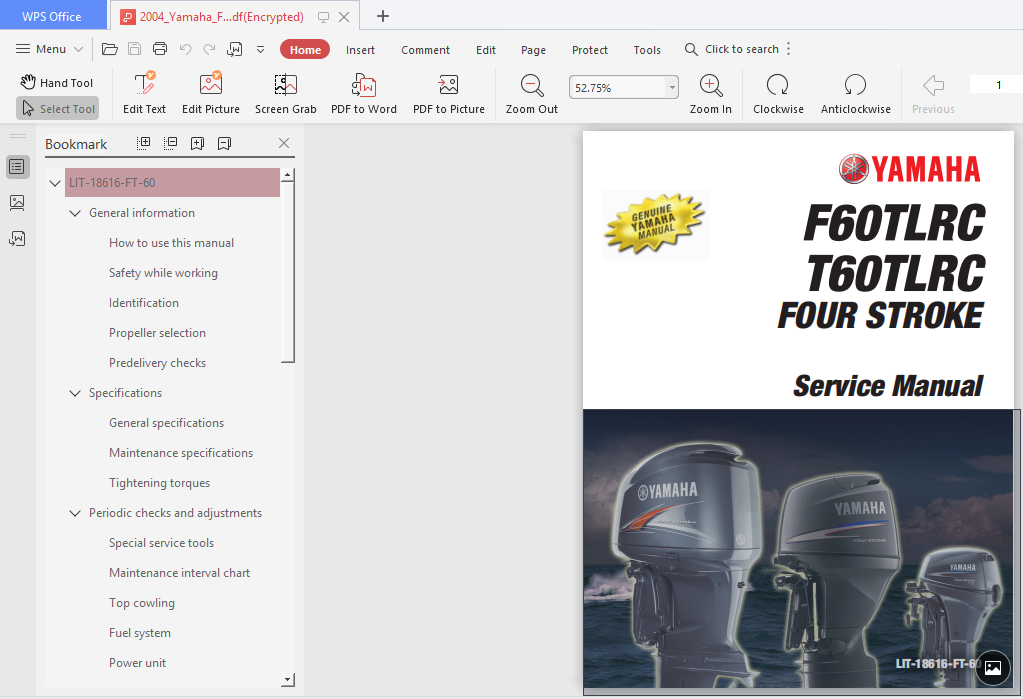The height and width of the screenshot is (699, 1023).
Task: Click the Edit Picture tool
Action: click(x=211, y=93)
